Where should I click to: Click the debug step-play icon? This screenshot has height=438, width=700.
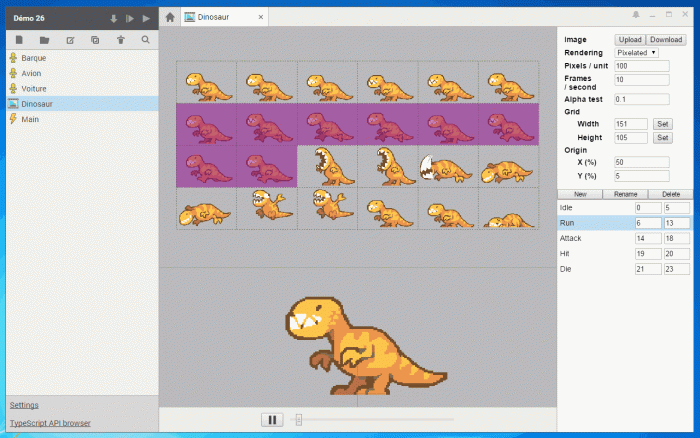tap(130, 19)
